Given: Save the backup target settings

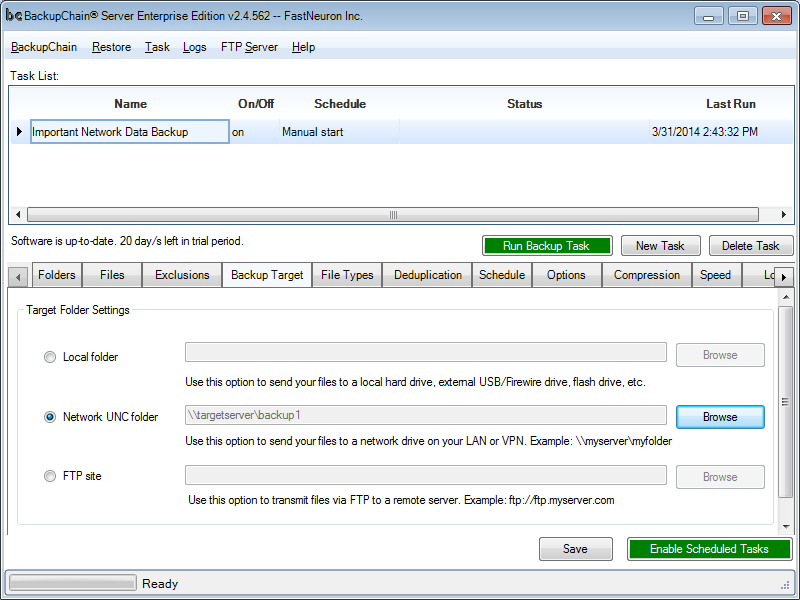Looking at the screenshot, I should coord(576,549).
